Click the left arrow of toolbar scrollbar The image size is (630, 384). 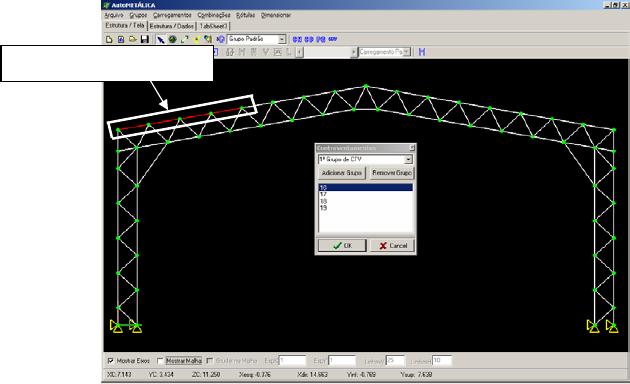pos(299,52)
